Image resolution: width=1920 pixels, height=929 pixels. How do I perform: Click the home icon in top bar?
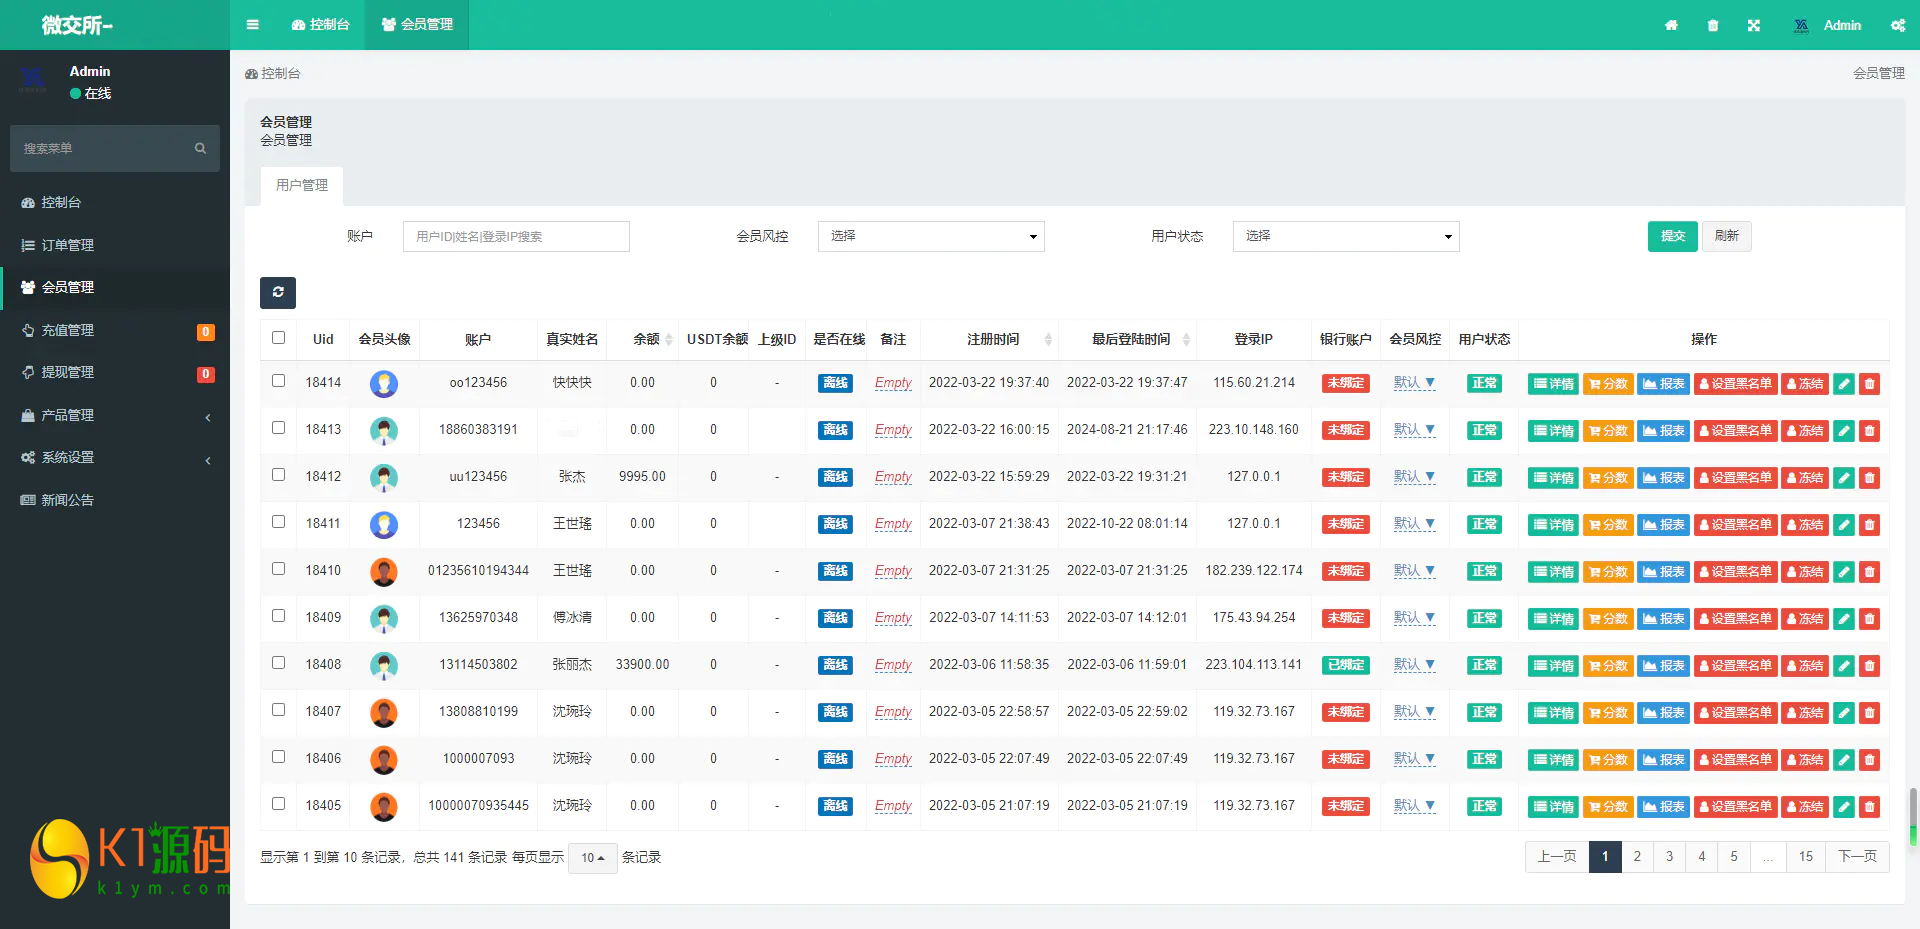point(1671,25)
